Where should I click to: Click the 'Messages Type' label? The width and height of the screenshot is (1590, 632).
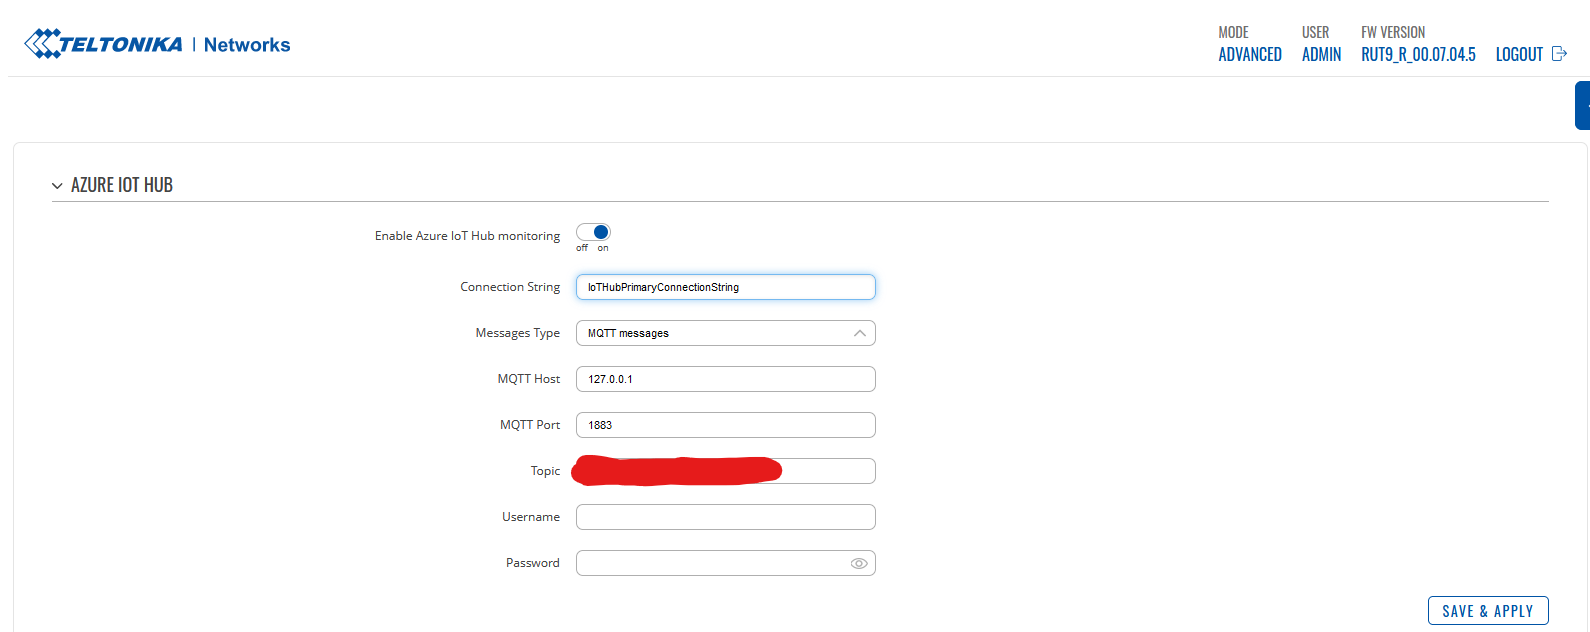(518, 333)
